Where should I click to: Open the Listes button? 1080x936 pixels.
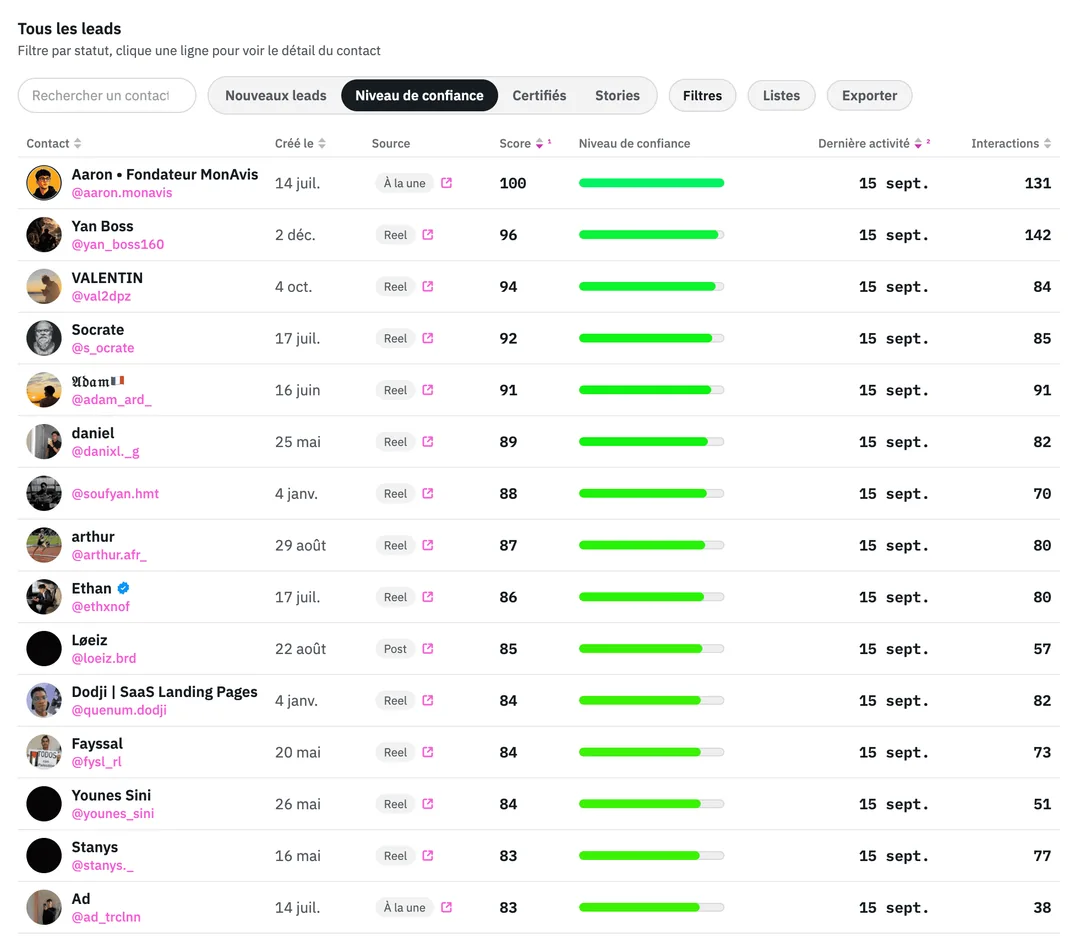[781, 96]
